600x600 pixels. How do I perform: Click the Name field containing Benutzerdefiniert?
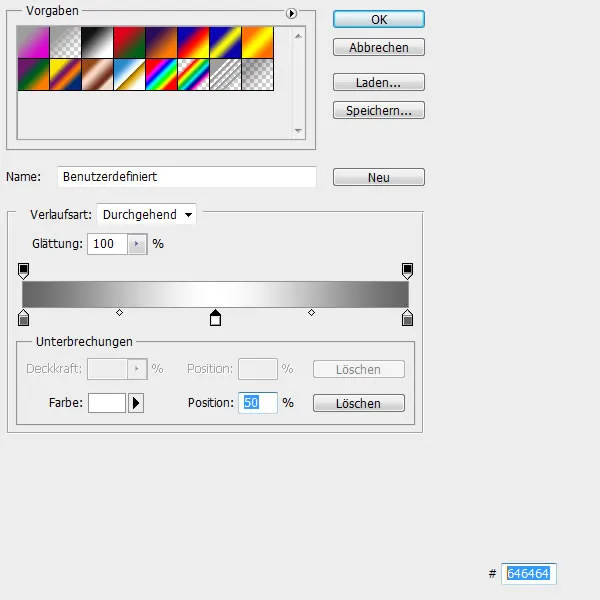(187, 177)
